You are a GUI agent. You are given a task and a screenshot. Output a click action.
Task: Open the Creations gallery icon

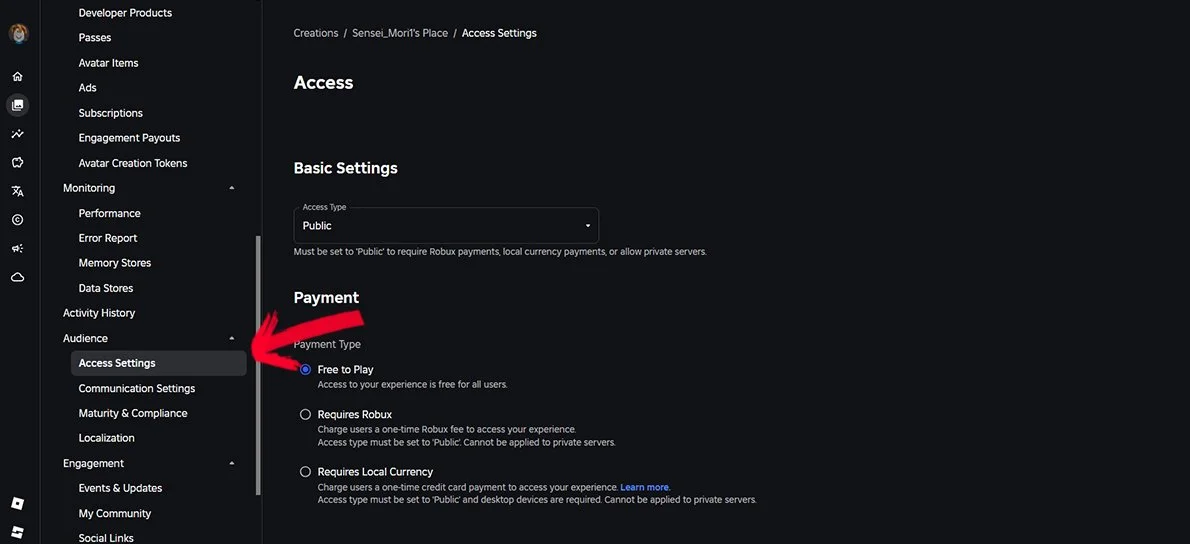pos(17,105)
